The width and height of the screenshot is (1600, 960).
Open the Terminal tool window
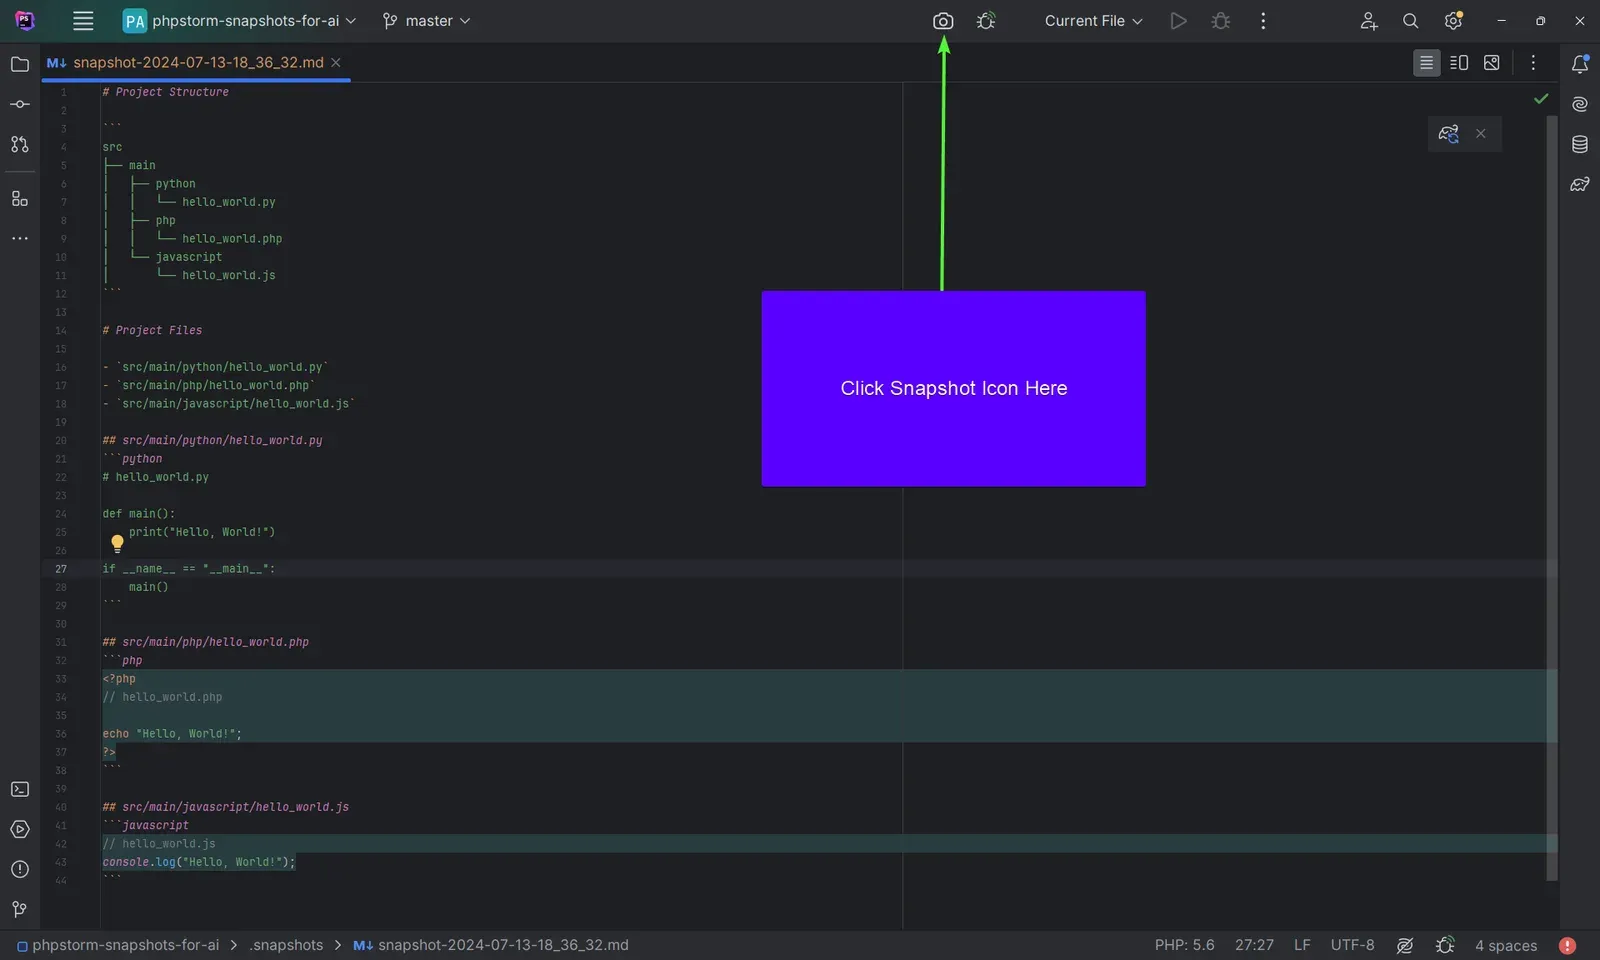pos(20,790)
